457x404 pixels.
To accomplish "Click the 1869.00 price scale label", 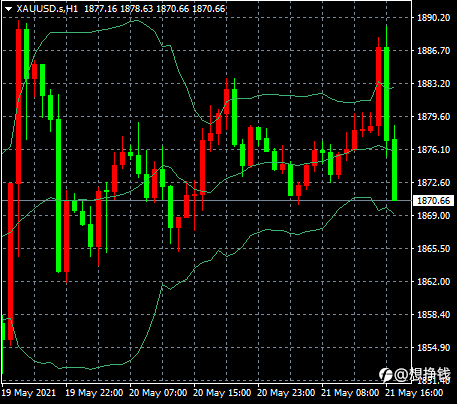I will (433, 216).
